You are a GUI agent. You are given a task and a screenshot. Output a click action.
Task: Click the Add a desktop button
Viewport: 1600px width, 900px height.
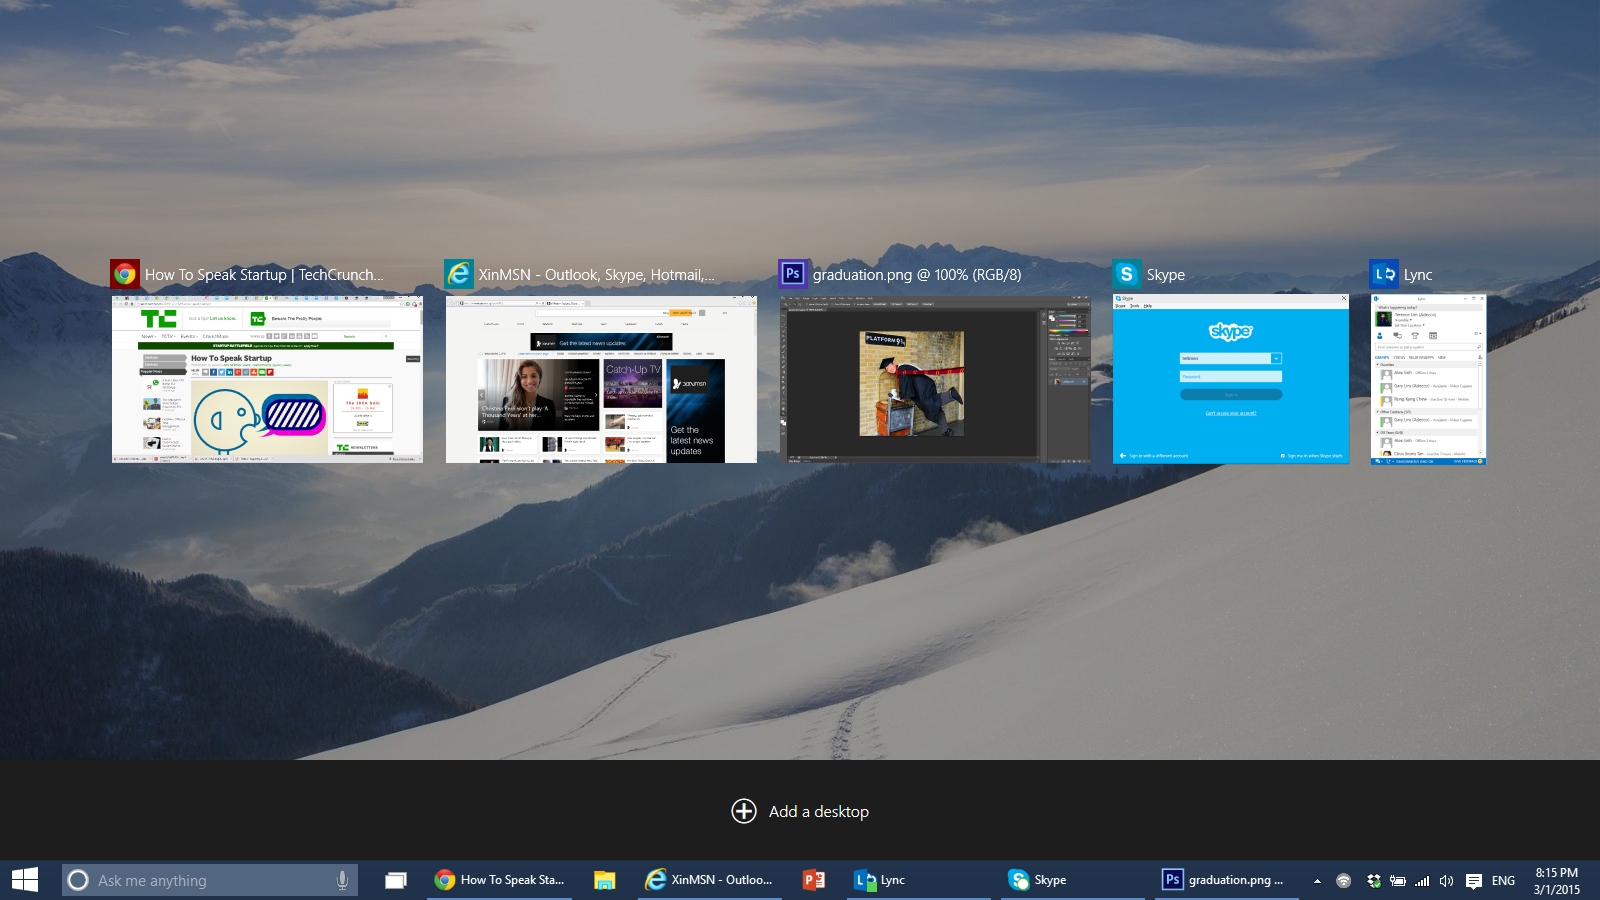pos(800,811)
